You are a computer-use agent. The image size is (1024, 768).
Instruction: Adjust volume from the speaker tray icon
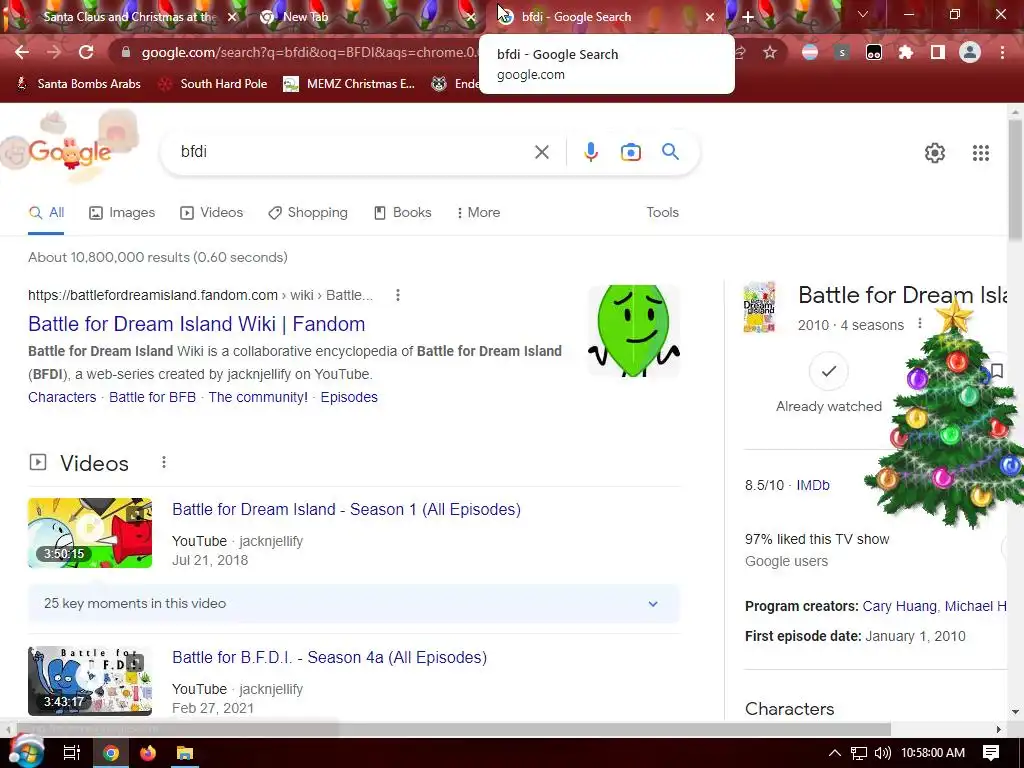[882, 753]
